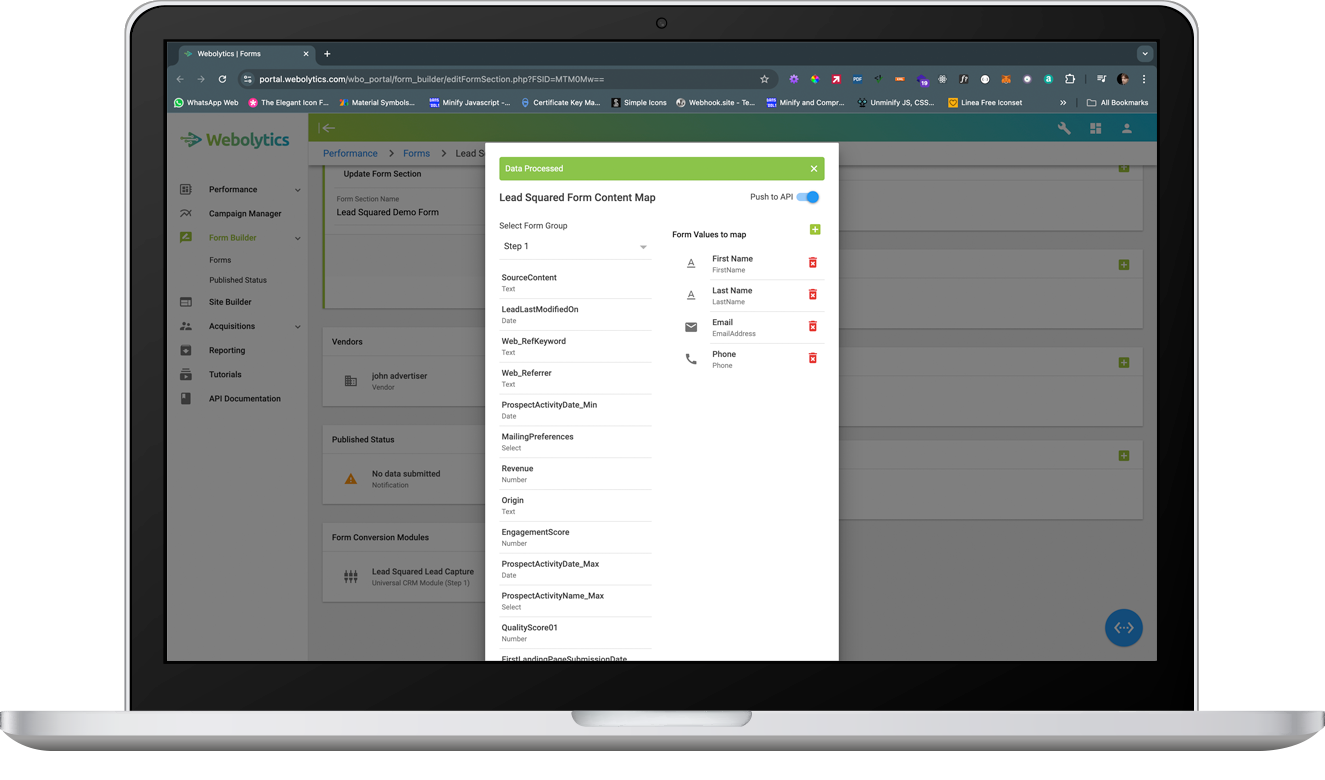Delete the Phone mapped field

(812, 358)
